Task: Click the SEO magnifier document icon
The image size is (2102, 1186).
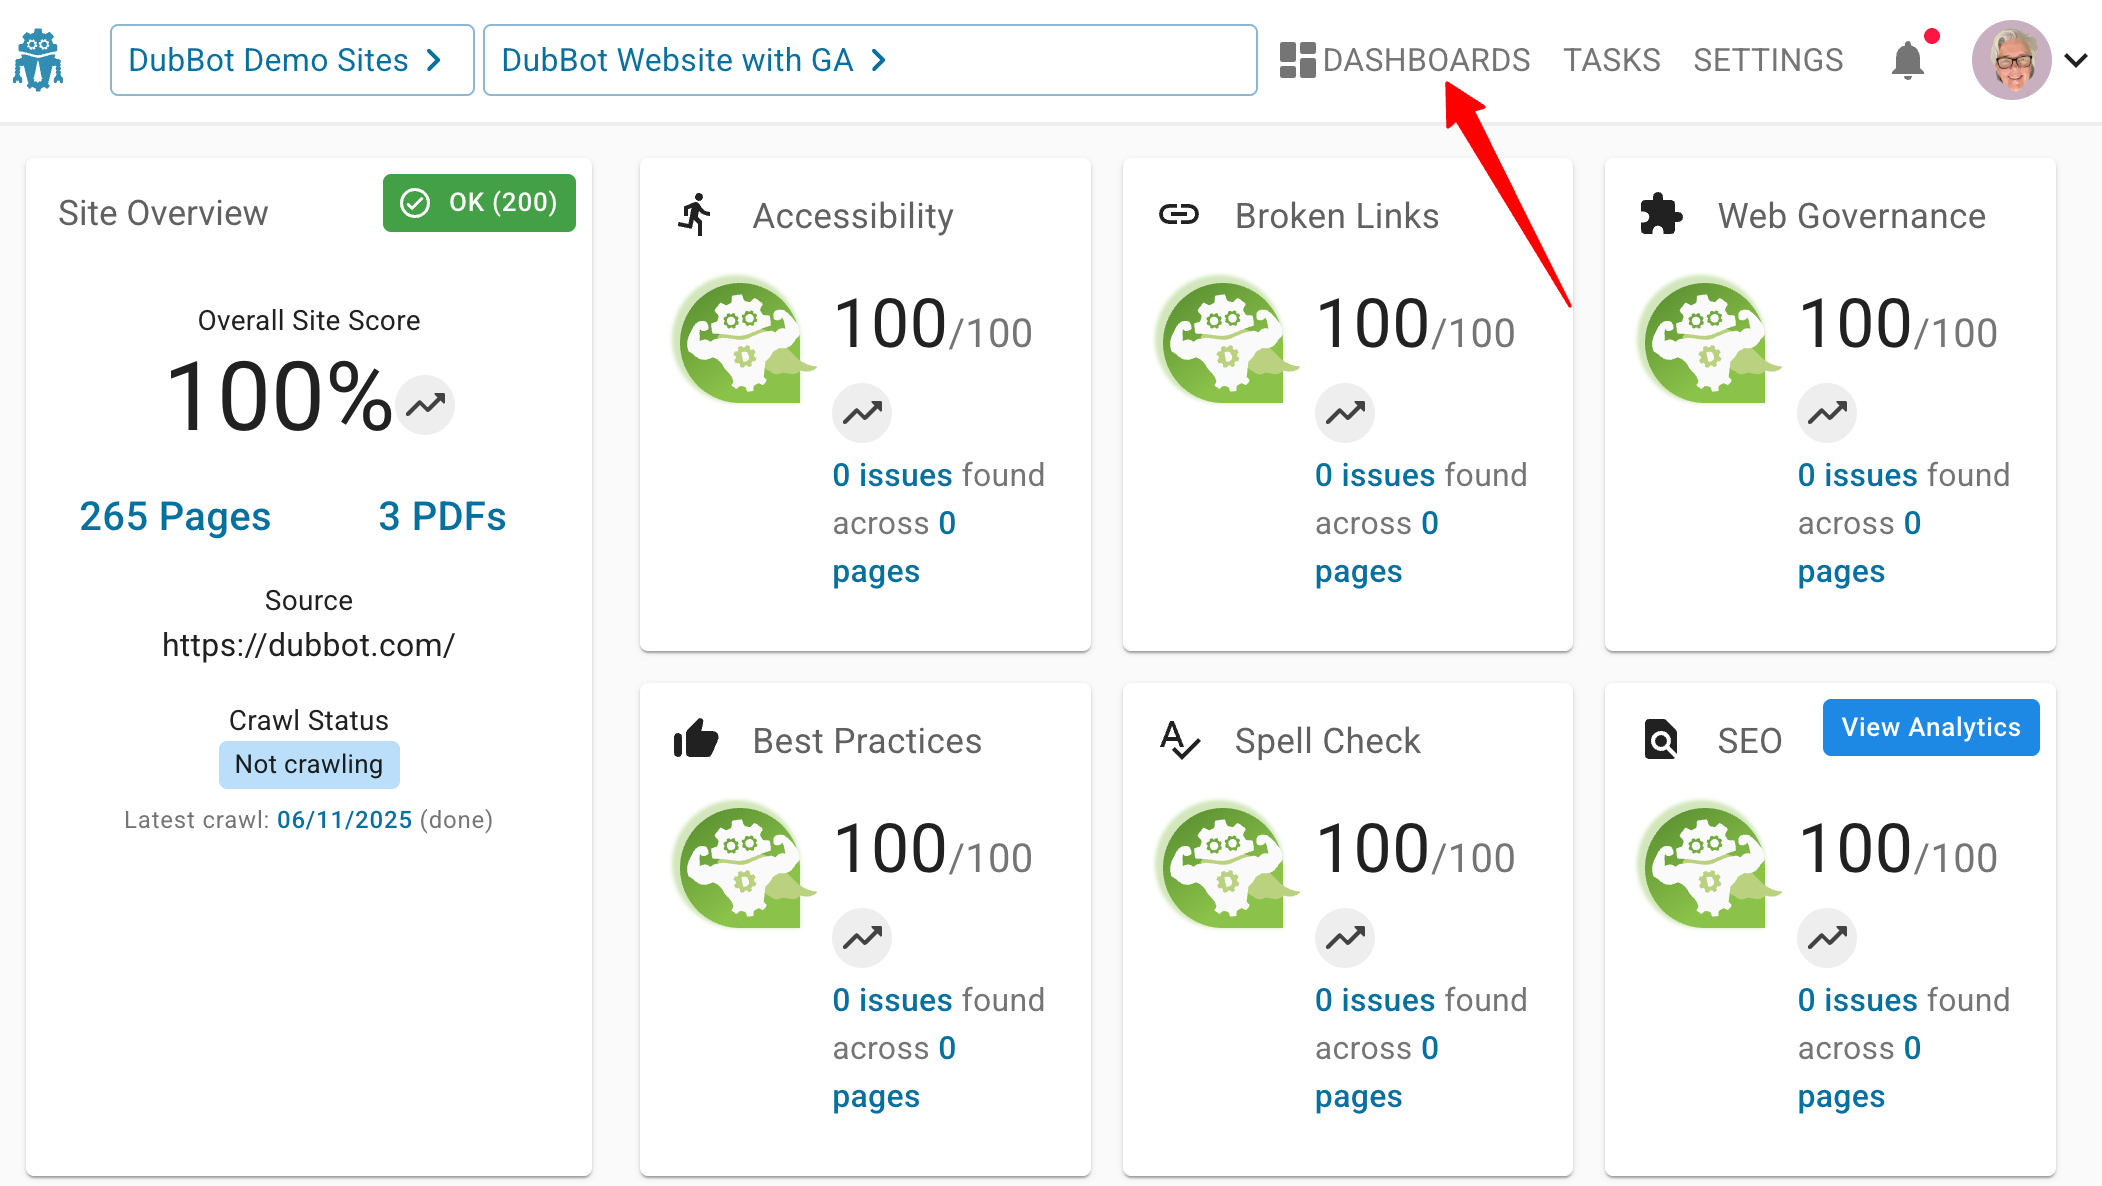Action: click(x=1661, y=740)
